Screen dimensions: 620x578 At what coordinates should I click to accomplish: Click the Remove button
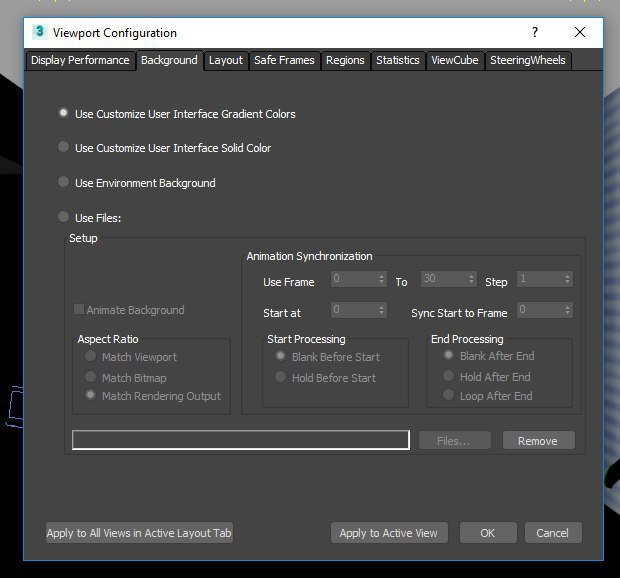[538, 440]
